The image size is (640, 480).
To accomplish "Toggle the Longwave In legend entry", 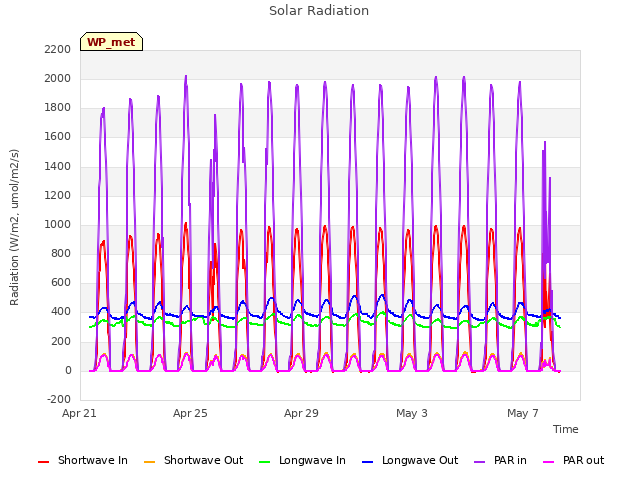I will 302,460.
